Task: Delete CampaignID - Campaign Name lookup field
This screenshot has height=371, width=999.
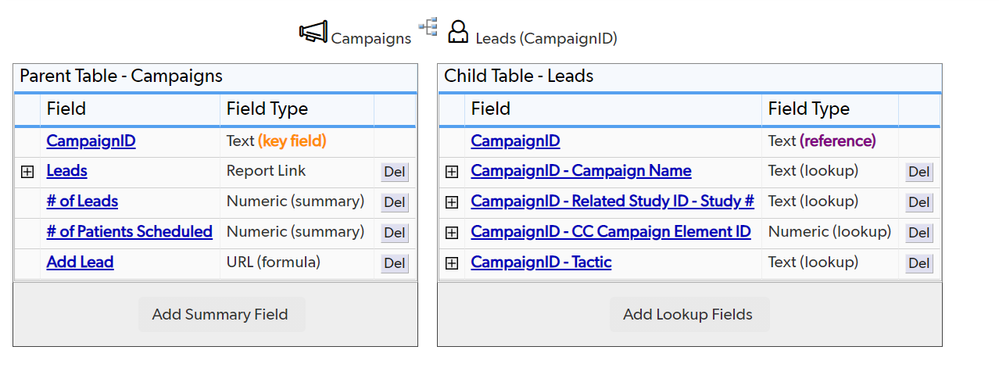Action: click(x=919, y=172)
